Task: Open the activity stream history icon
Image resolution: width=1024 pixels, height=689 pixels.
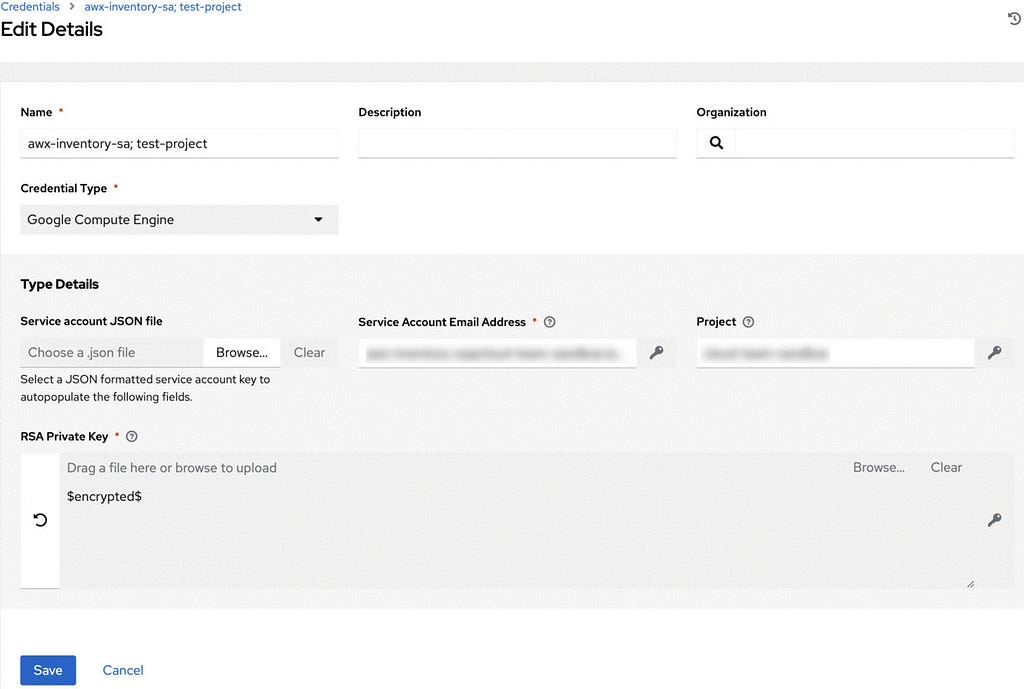Action: [x=1014, y=19]
